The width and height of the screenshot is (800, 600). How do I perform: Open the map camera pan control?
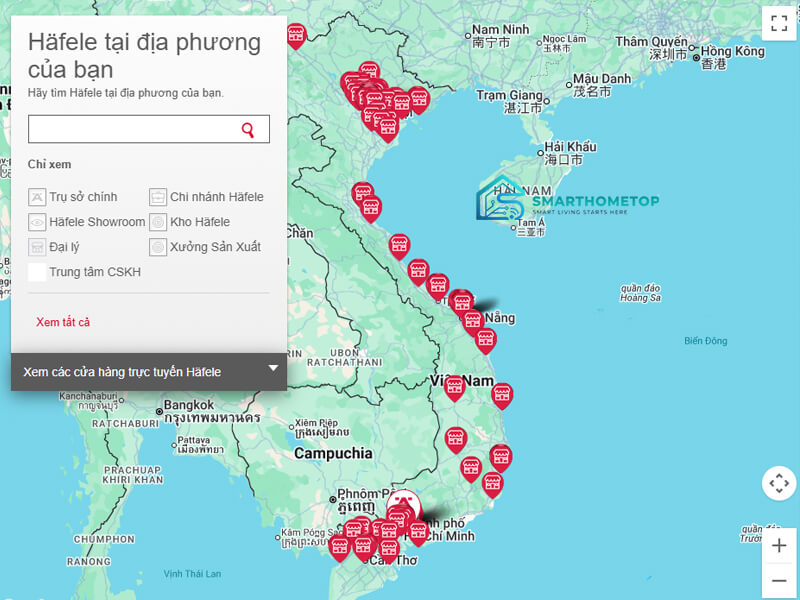[779, 483]
